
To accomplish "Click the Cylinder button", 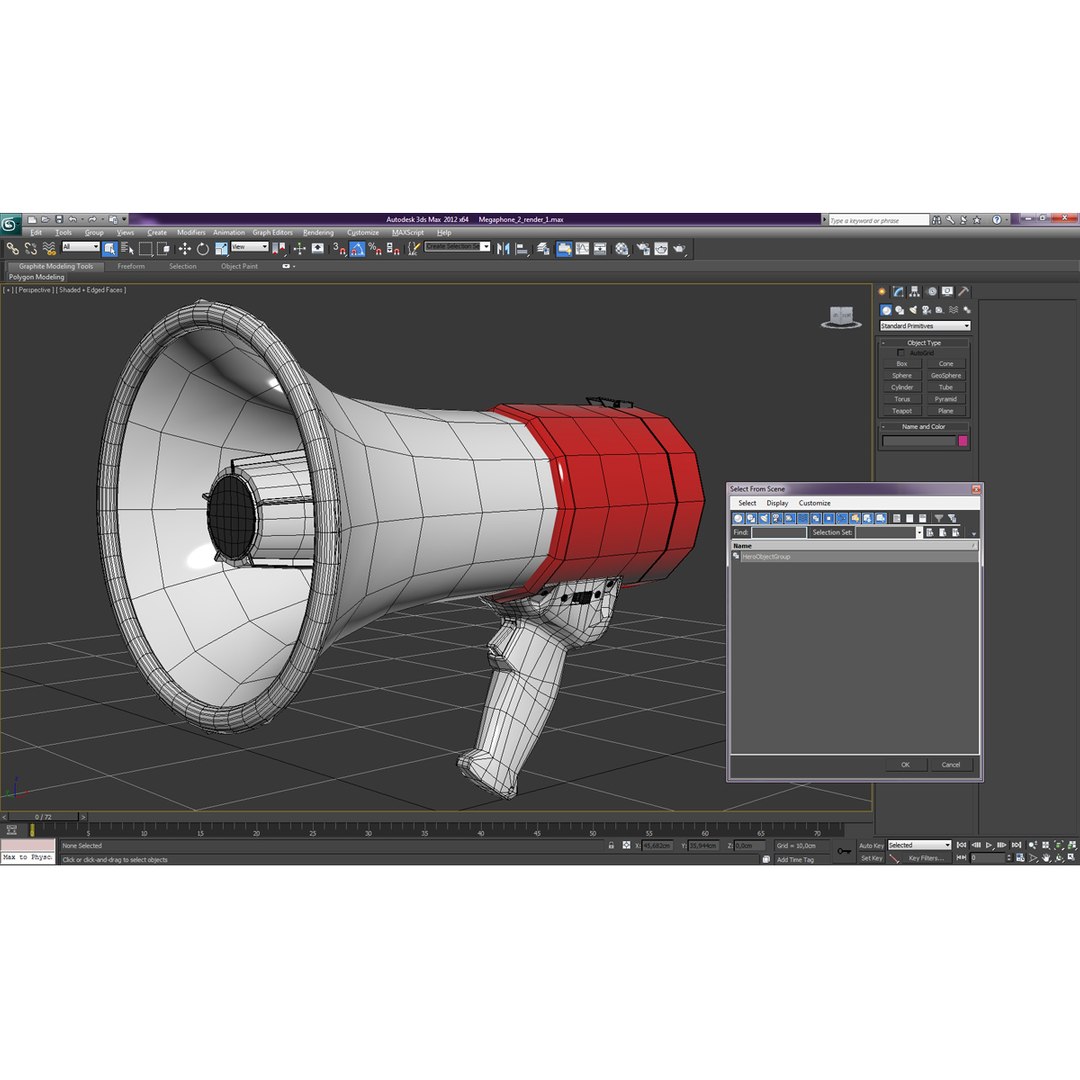I will coord(902,387).
